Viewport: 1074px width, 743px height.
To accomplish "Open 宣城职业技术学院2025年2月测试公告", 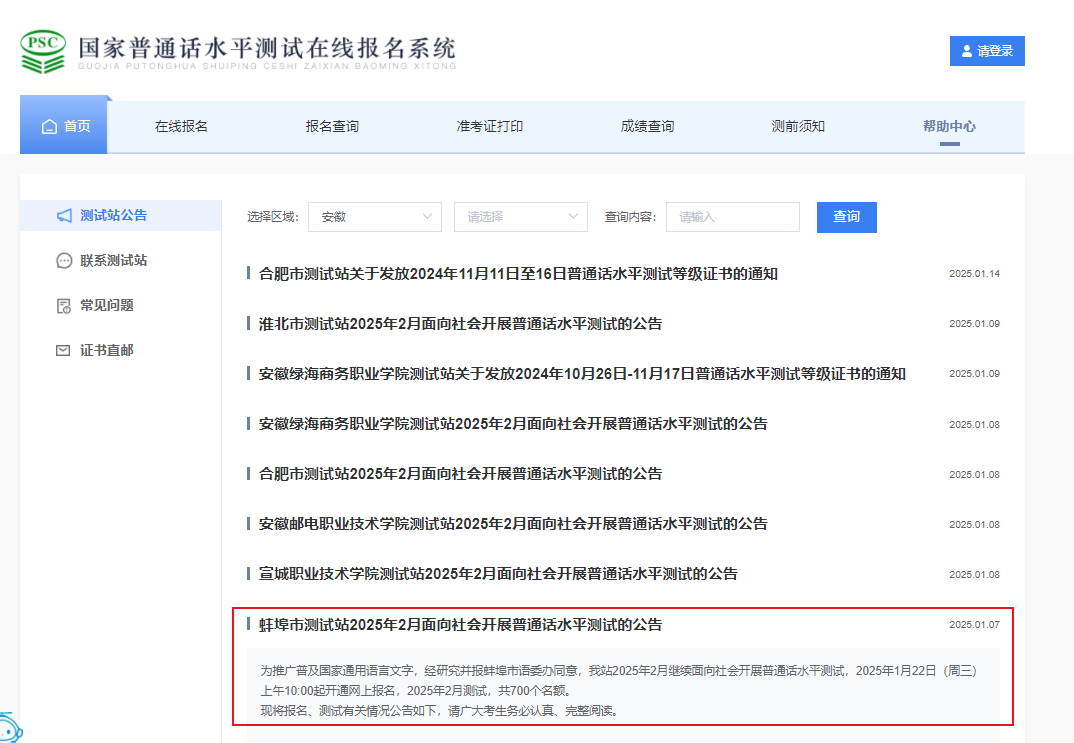I will (498, 574).
